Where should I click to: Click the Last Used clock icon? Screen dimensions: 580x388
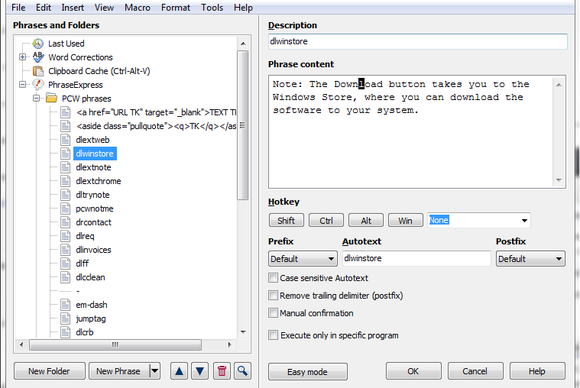pyautogui.click(x=38, y=44)
